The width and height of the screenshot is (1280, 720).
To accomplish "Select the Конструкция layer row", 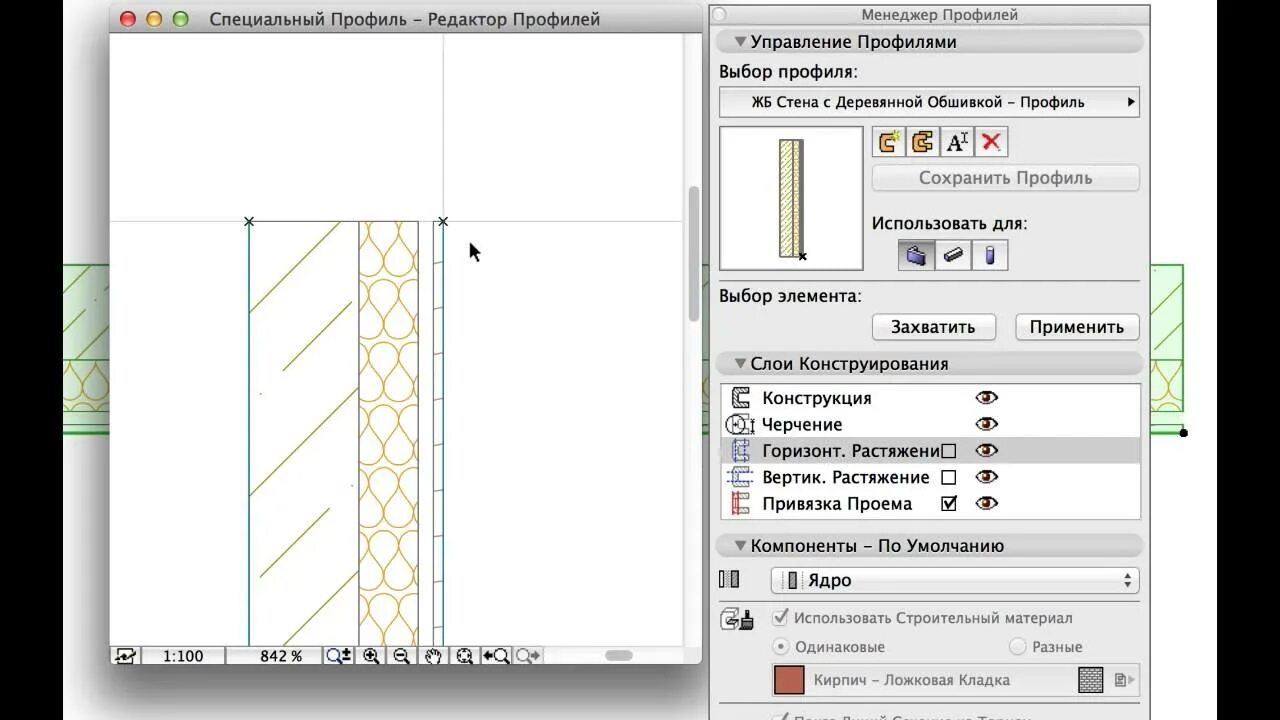I will [x=930, y=398].
